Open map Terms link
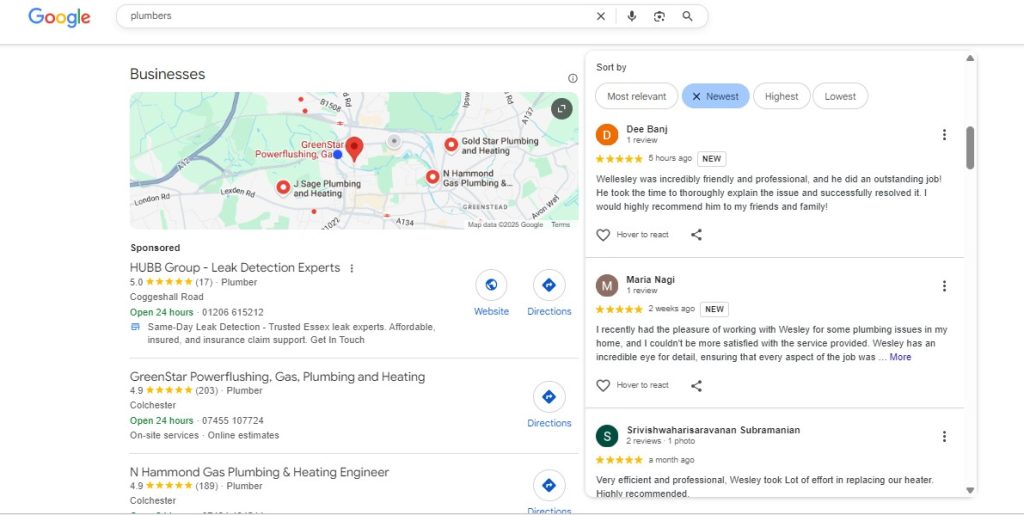This screenshot has width=1024, height=515. coord(560,225)
